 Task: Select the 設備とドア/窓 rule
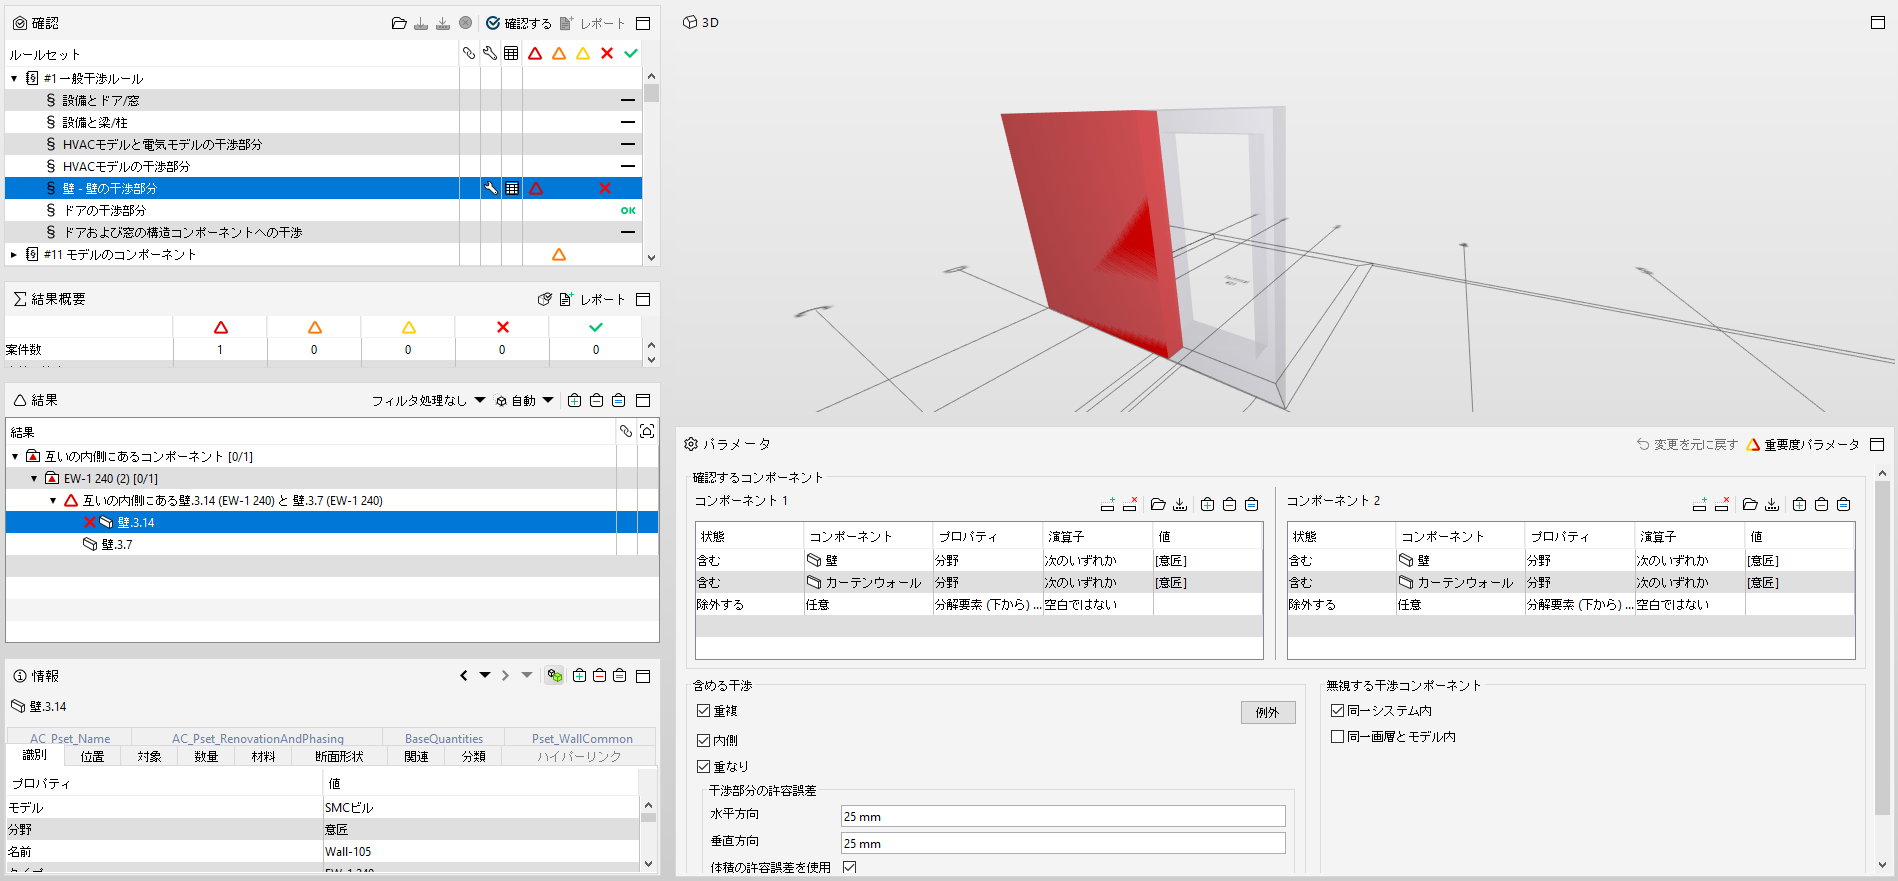[323, 100]
